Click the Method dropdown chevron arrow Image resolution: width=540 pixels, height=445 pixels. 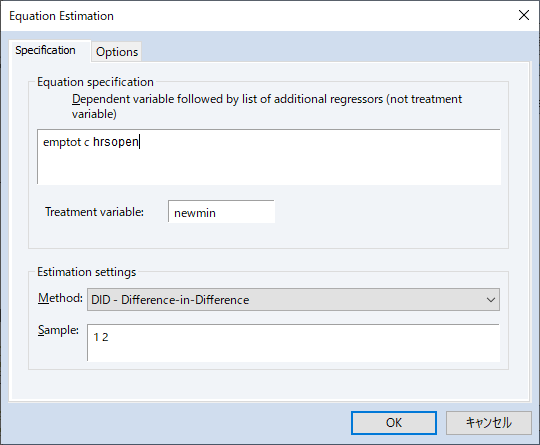coord(491,300)
